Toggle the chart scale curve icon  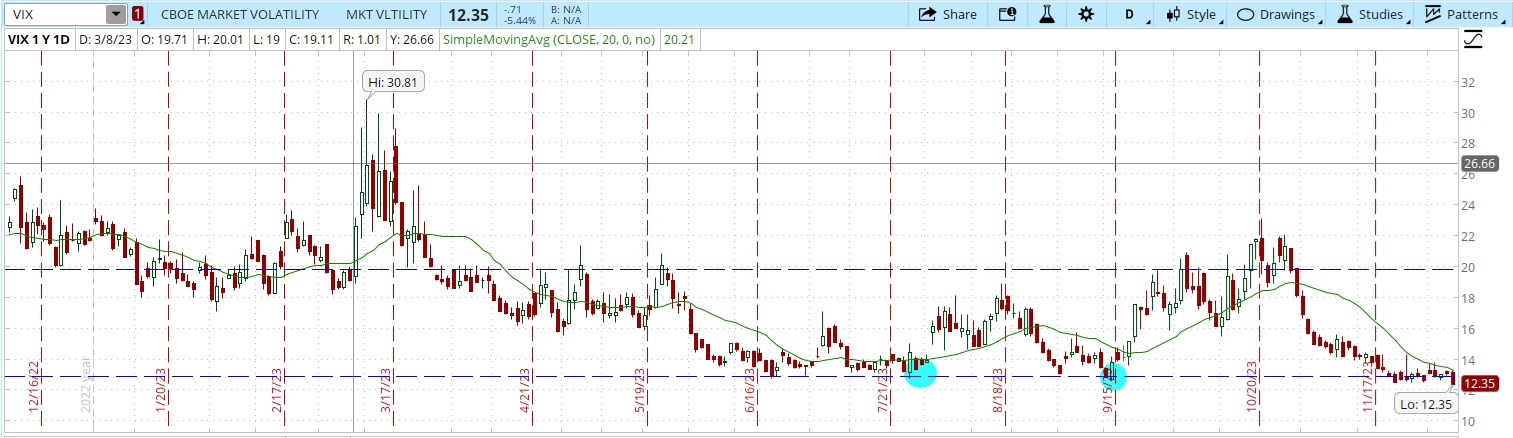[x=1472, y=40]
